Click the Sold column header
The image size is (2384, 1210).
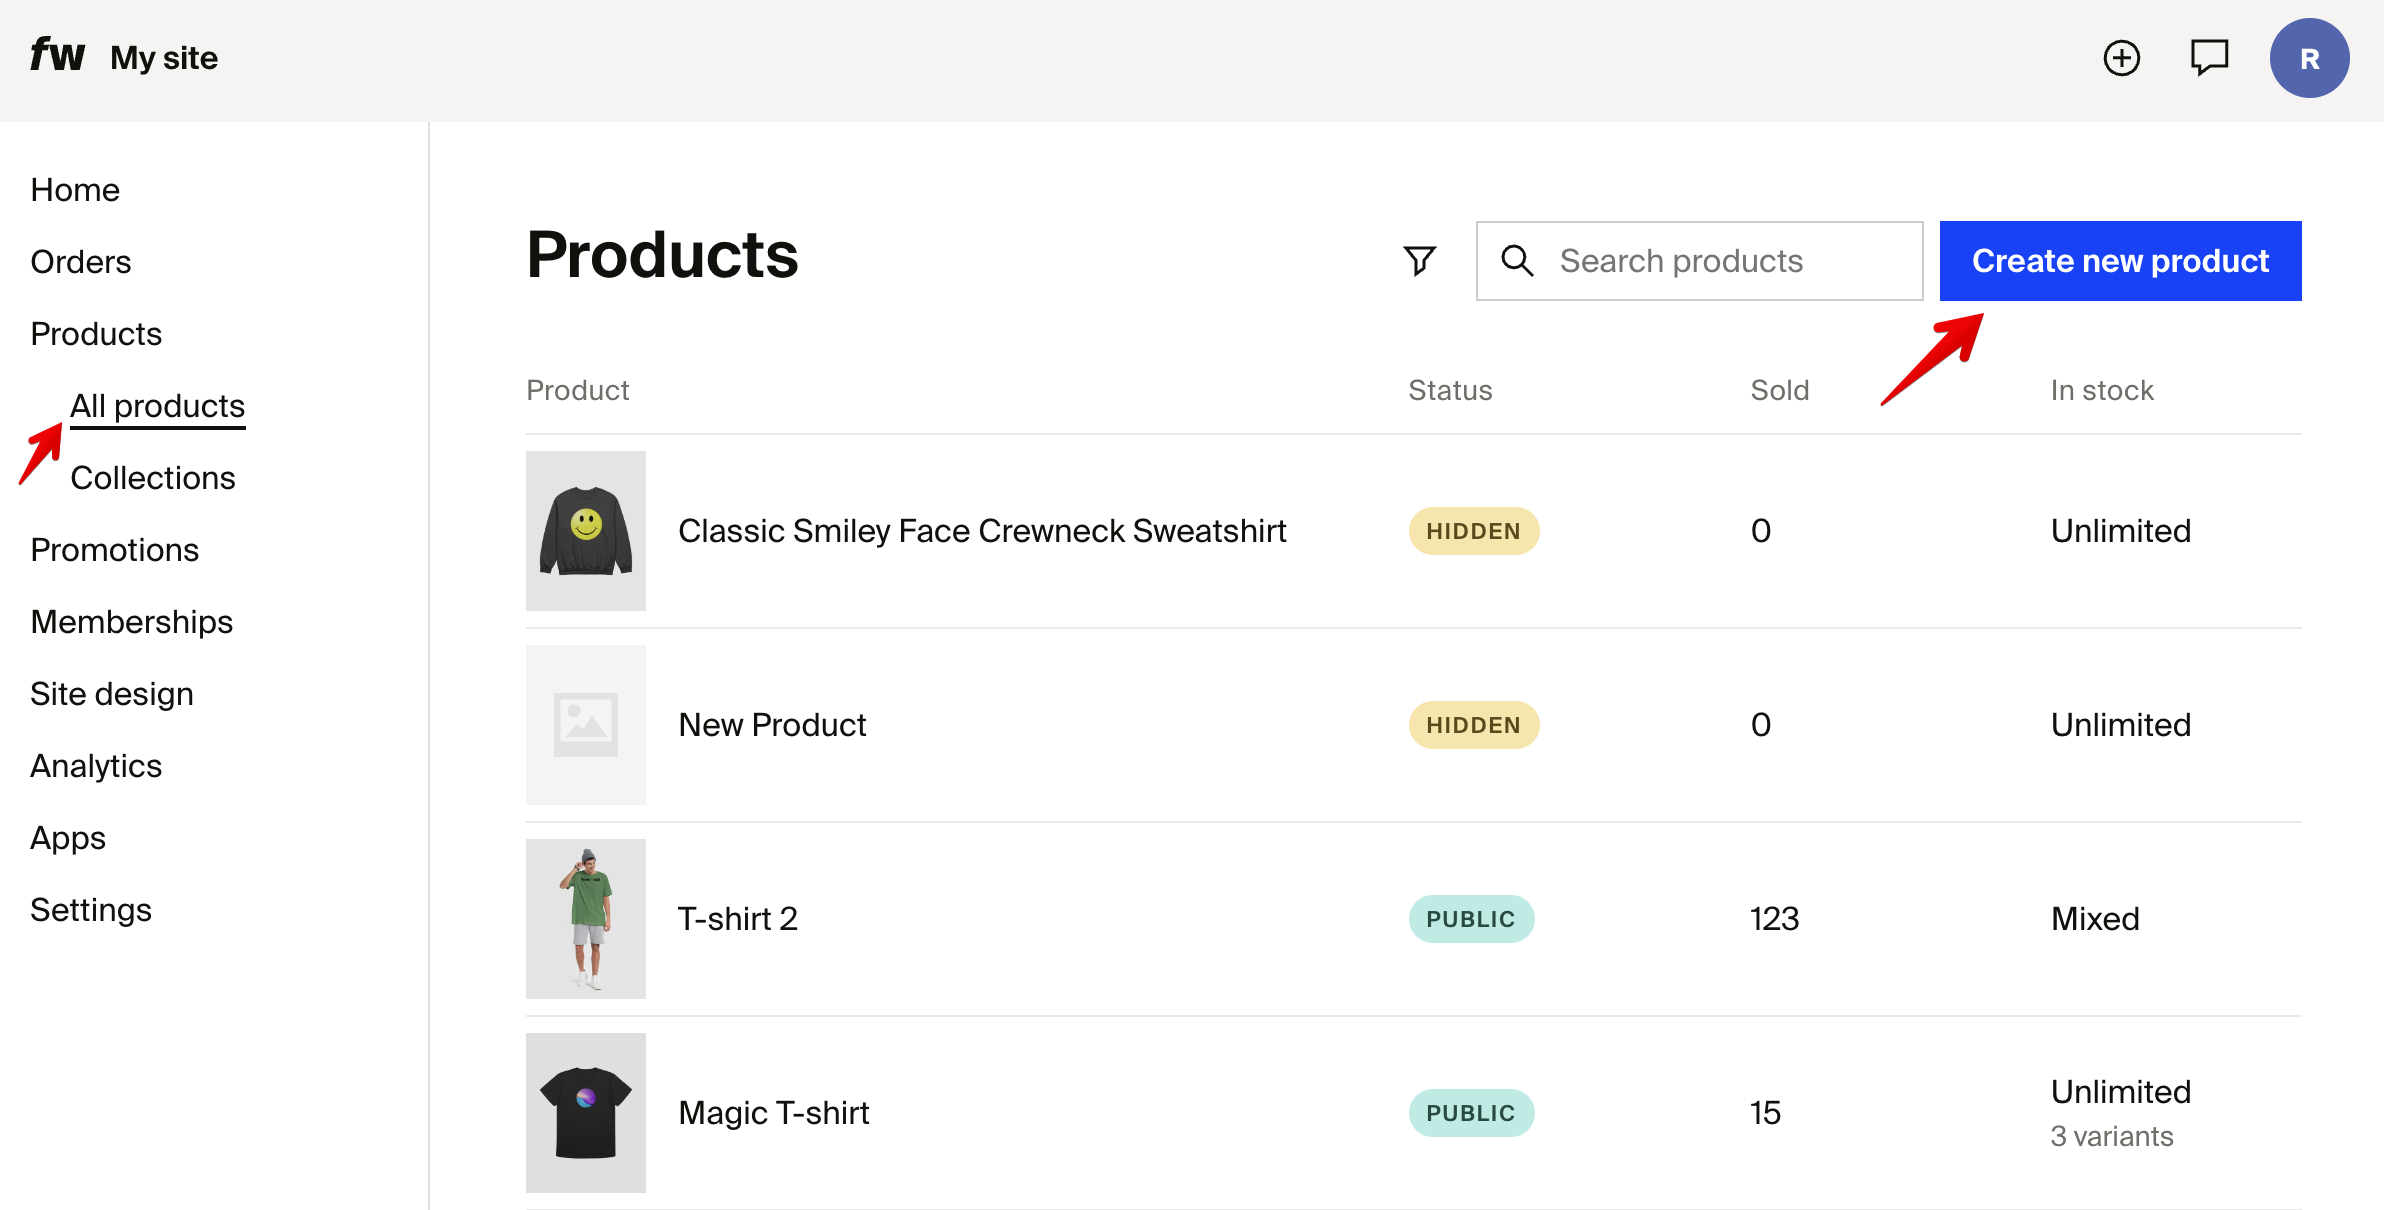(1780, 390)
